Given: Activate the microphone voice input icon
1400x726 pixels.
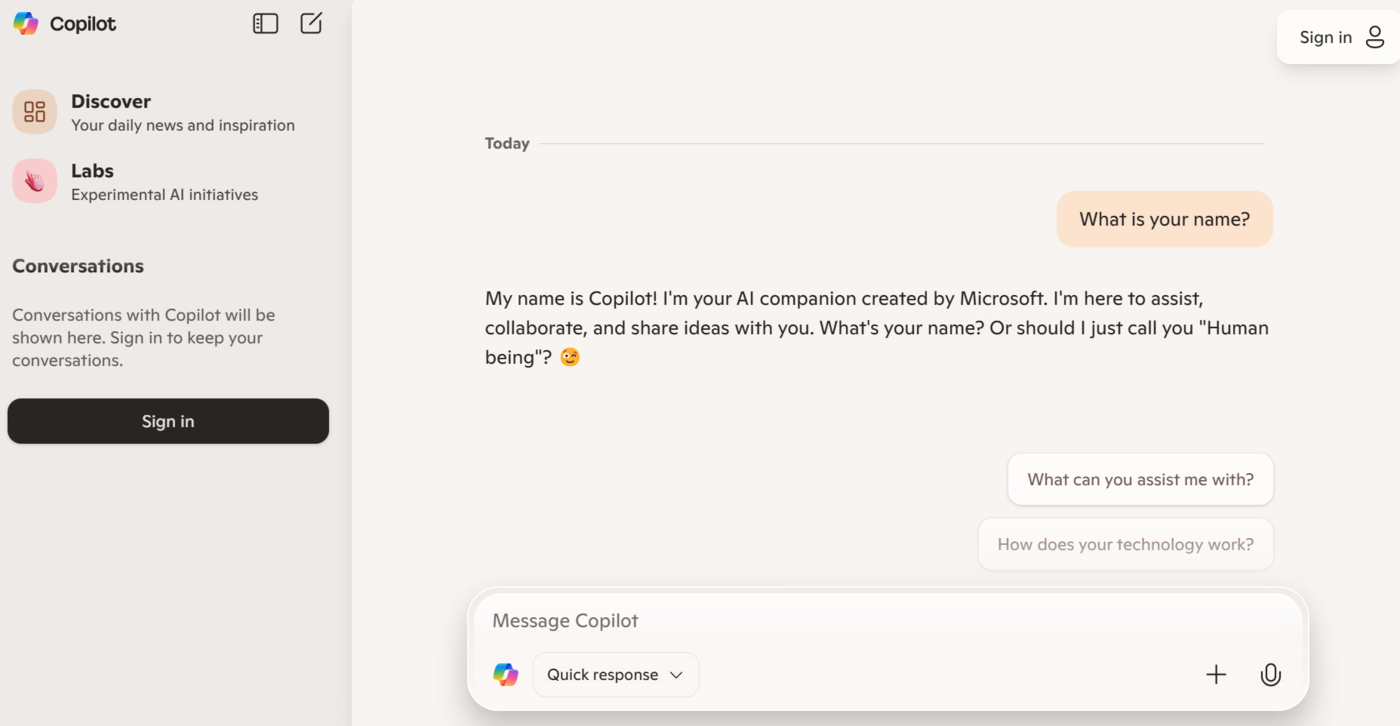Looking at the screenshot, I should [1270, 675].
